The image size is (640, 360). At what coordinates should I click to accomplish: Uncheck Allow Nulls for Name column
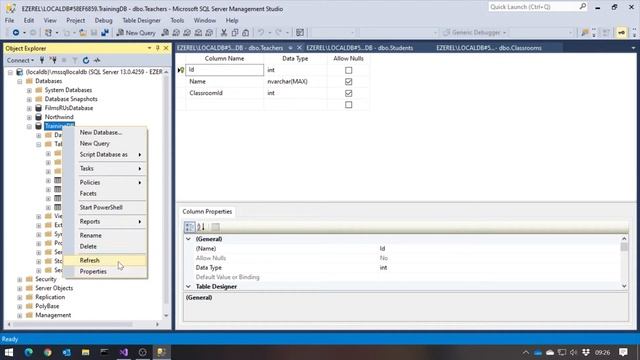(x=348, y=82)
